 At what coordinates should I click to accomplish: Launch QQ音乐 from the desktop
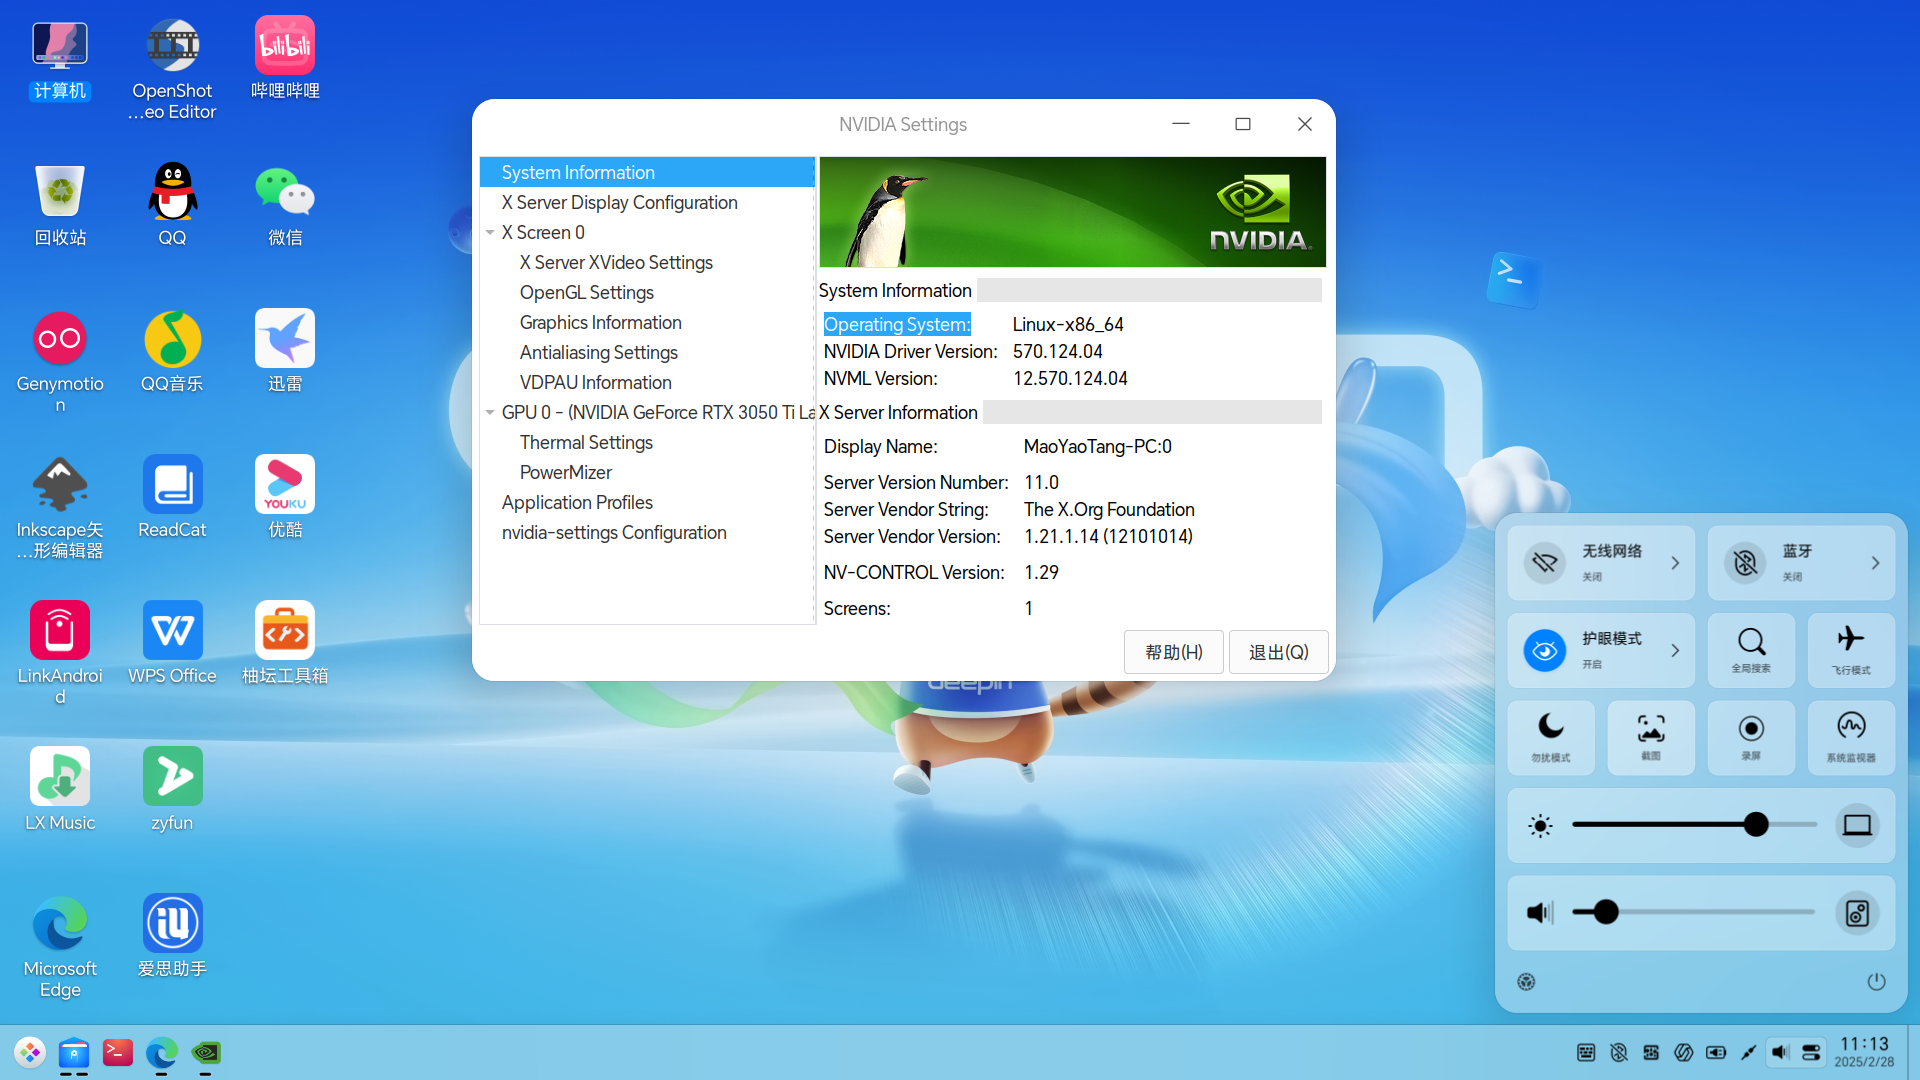[x=172, y=351]
